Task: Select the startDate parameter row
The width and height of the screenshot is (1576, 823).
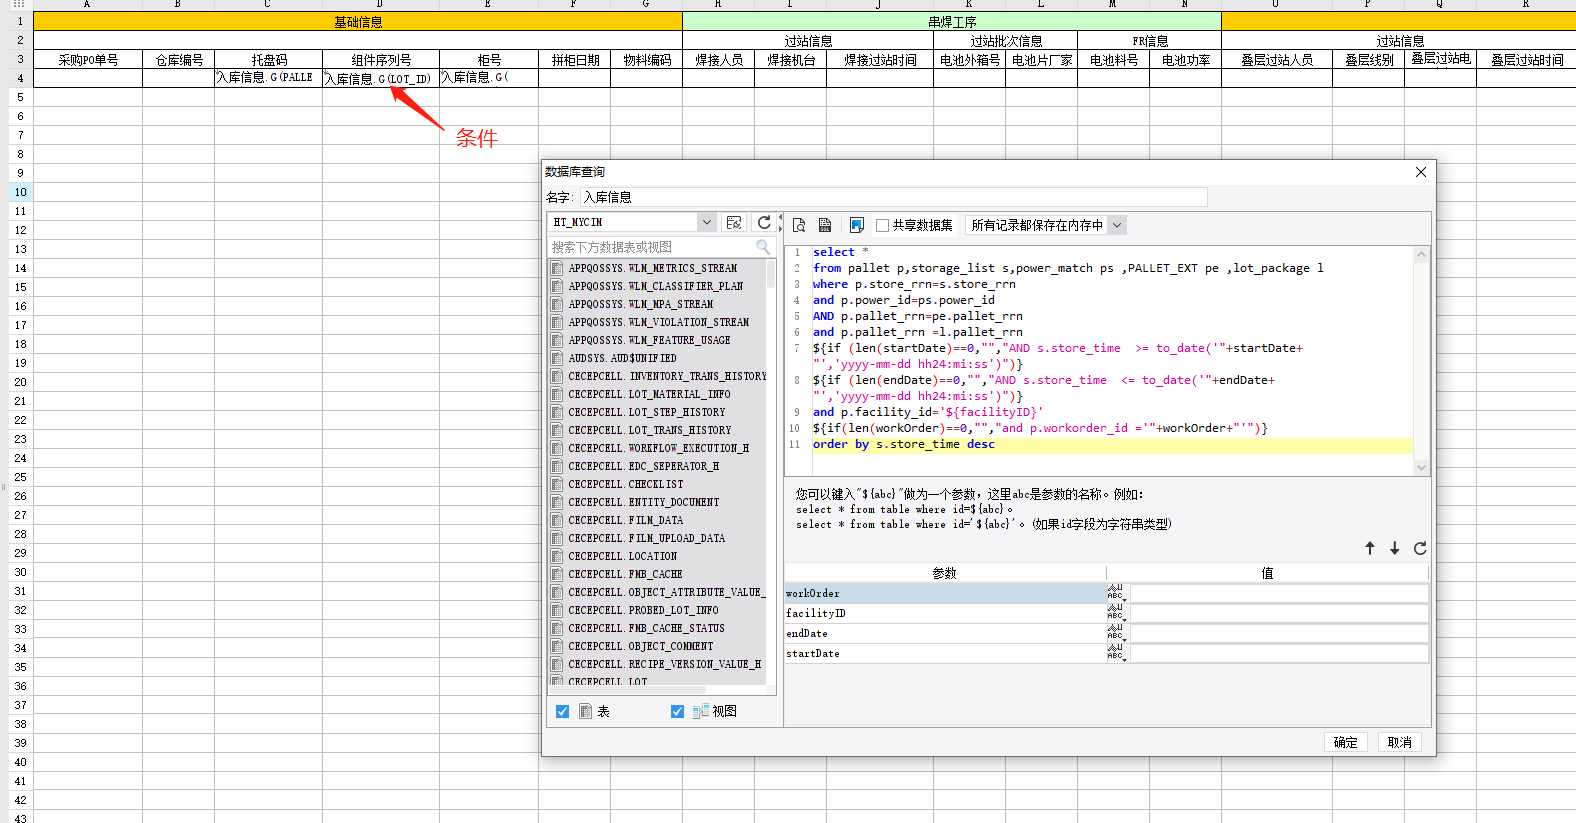Action: (x=944, y=653)
